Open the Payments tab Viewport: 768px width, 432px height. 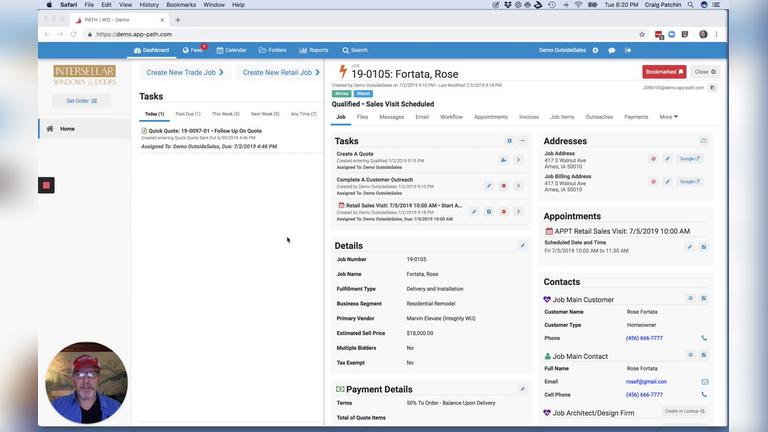(x=636, y=117)
